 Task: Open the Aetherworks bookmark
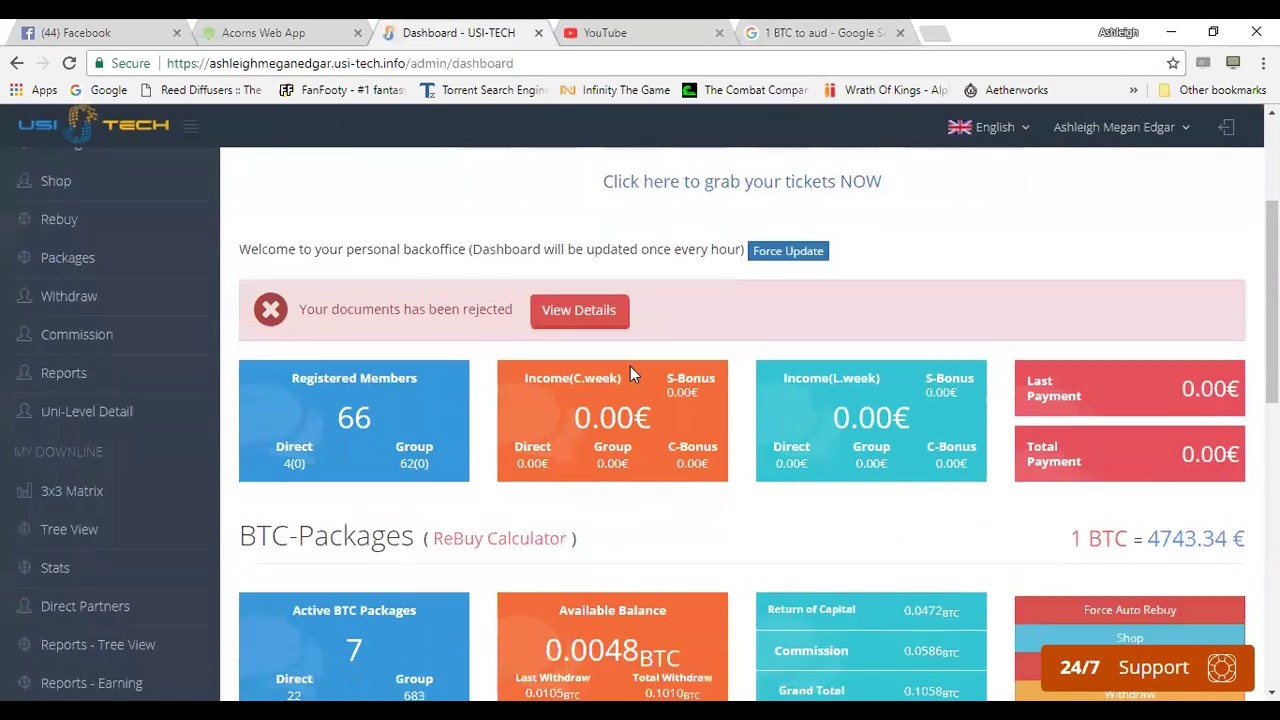click(x=1006, y=90)
